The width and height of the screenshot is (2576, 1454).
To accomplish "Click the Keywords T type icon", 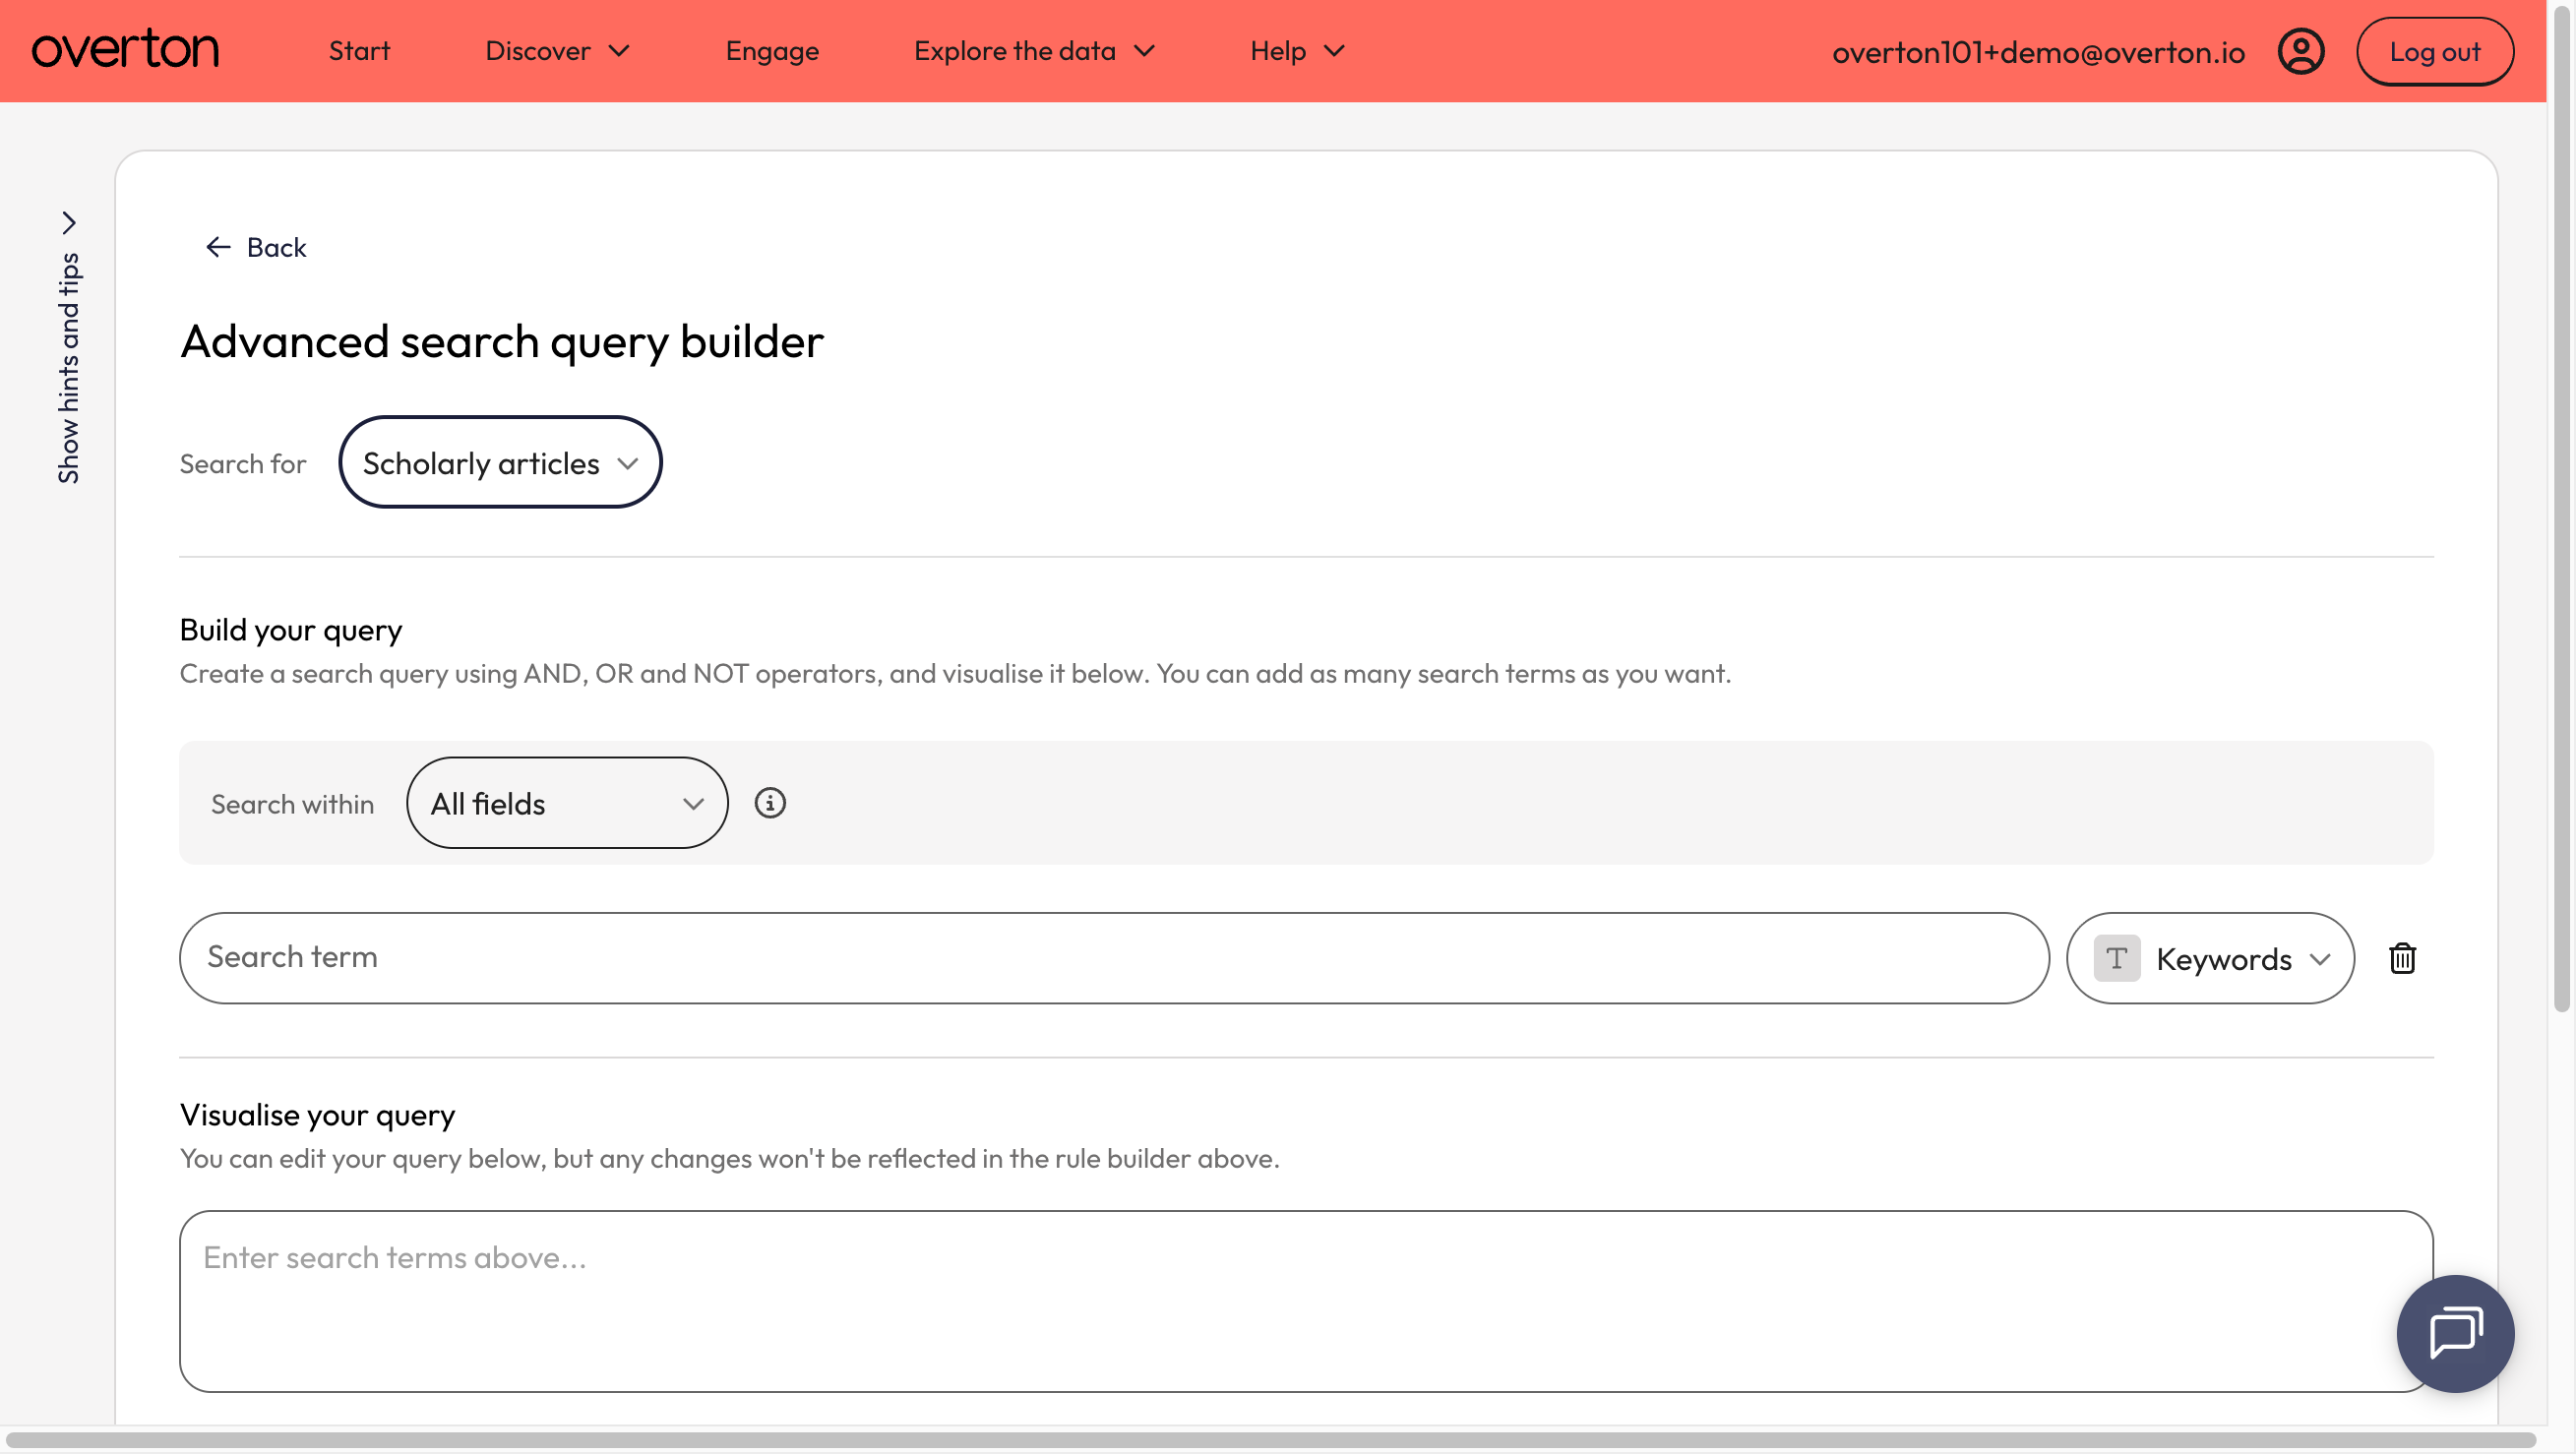I will 2116,958.
